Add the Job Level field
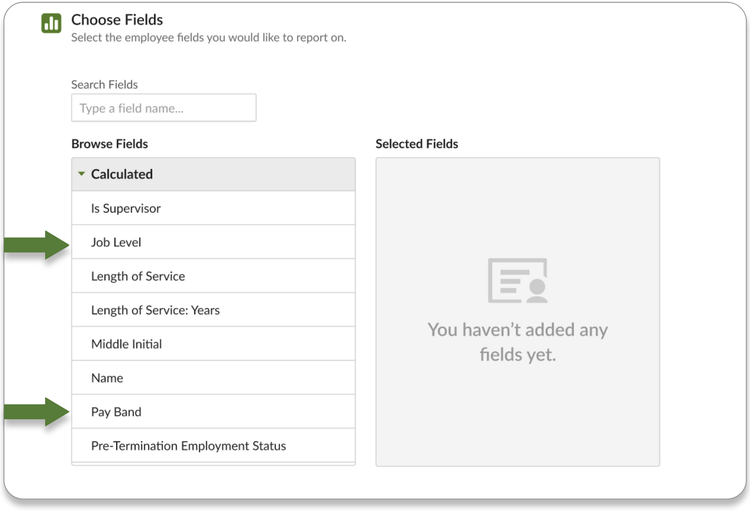Screen dimensions: 750x511 pos(116,242)
